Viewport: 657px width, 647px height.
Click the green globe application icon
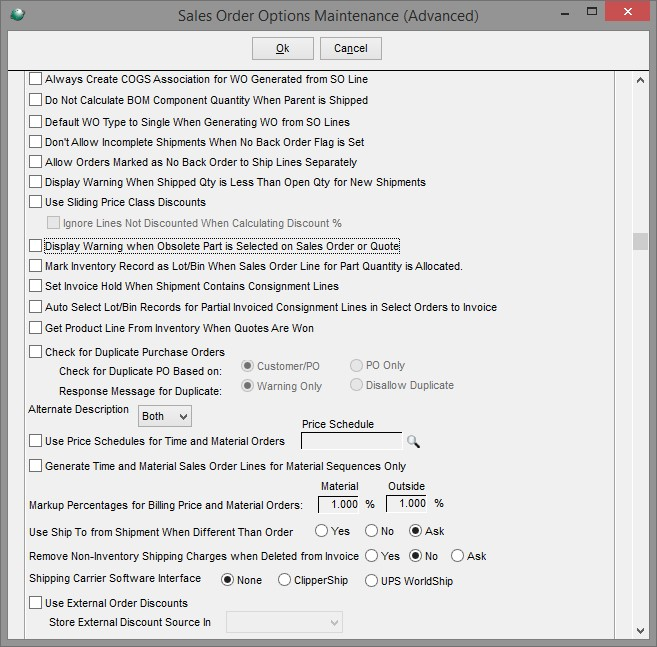click(x=18, y=15)
